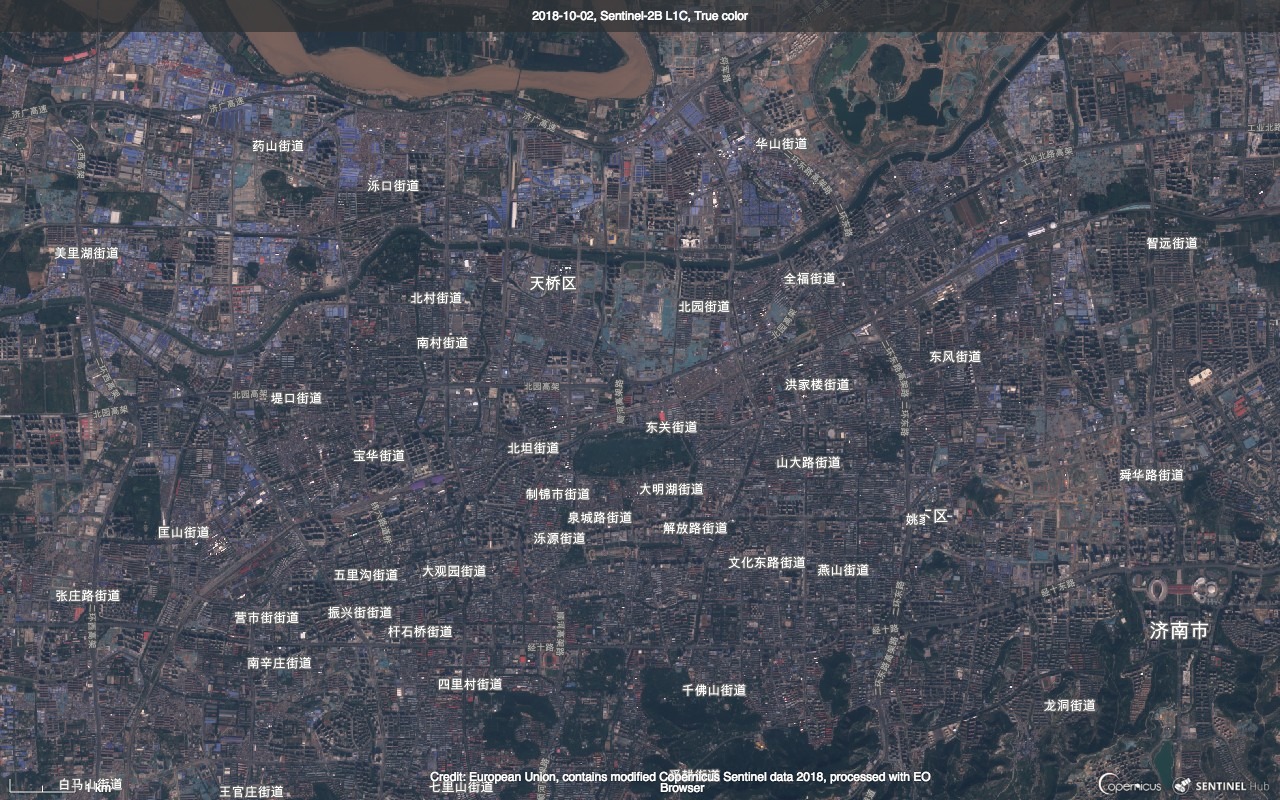Click the 王官庄街道 map label
Viewport: 1280px width, 800px height.
251,792
